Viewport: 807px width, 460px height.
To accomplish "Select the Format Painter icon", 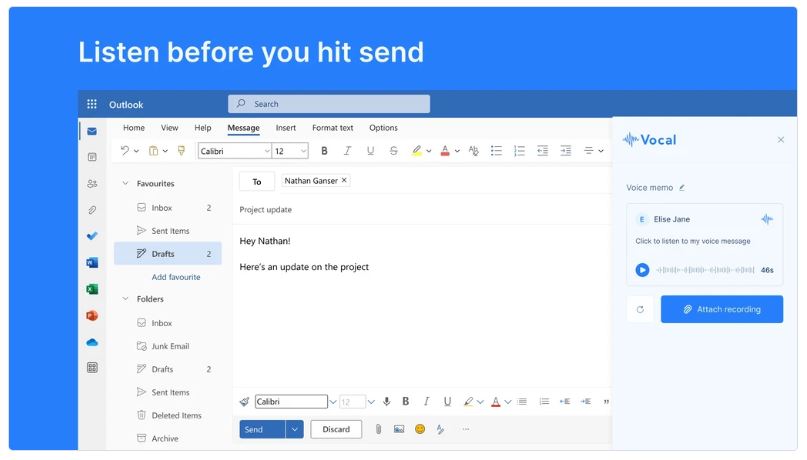I will [x=181, y=151].
